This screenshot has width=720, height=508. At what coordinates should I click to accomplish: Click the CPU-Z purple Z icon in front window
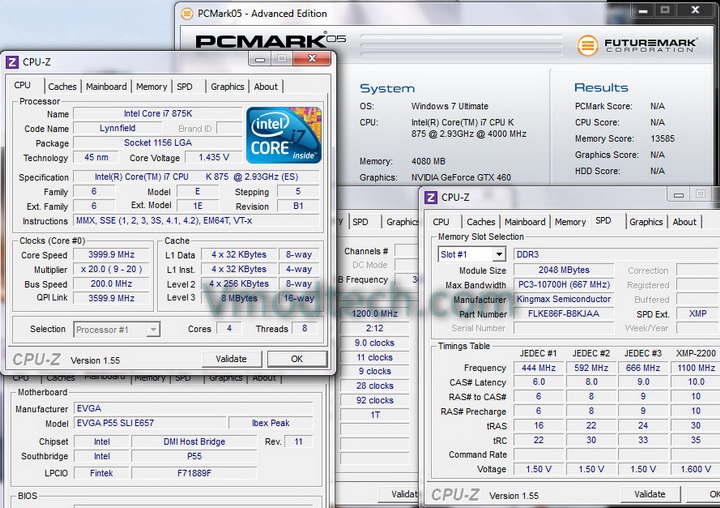pyautogui.click(x=12, y=62)
